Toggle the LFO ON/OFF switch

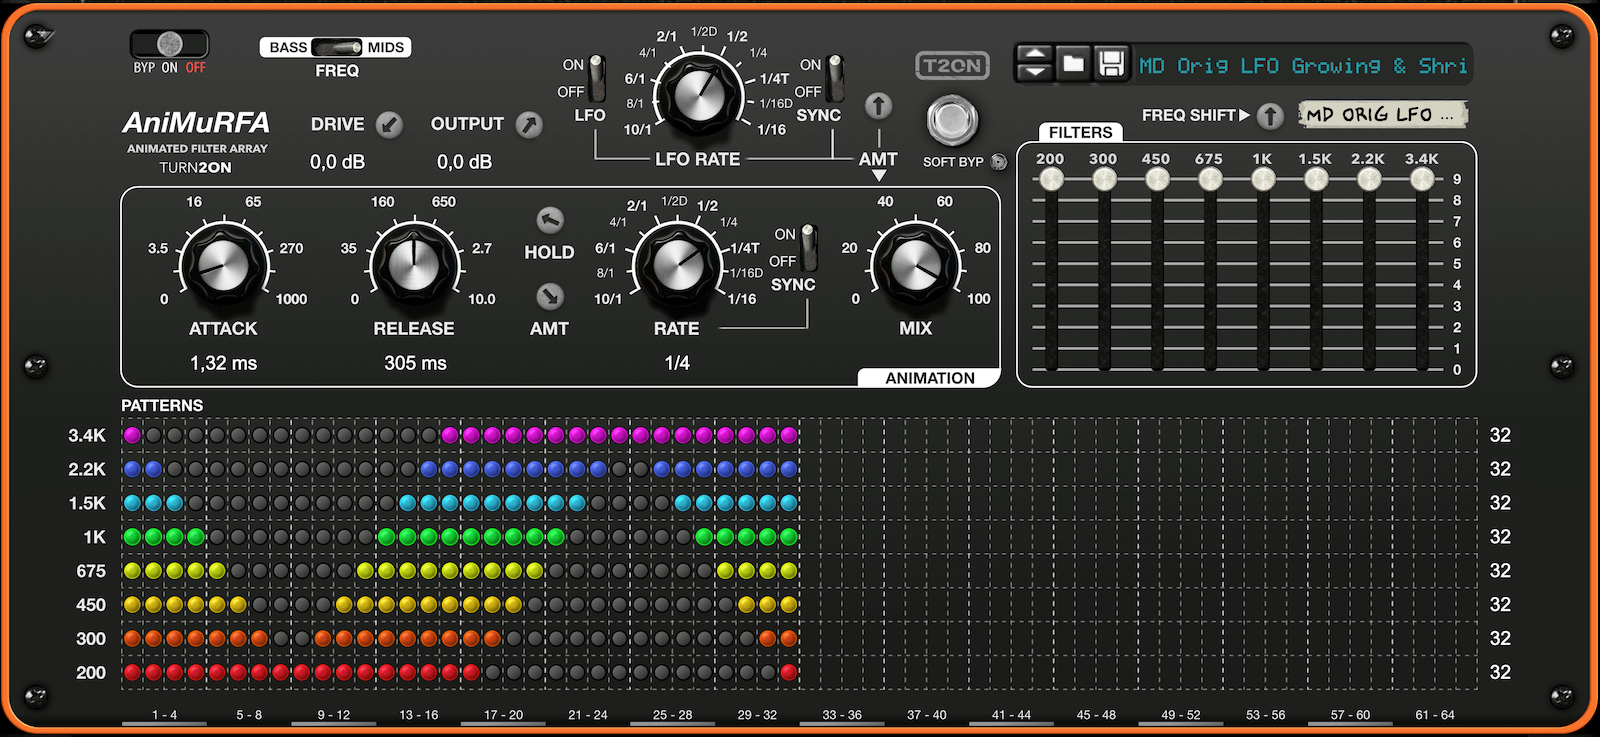pyautogui.click(x=597, y=78)
